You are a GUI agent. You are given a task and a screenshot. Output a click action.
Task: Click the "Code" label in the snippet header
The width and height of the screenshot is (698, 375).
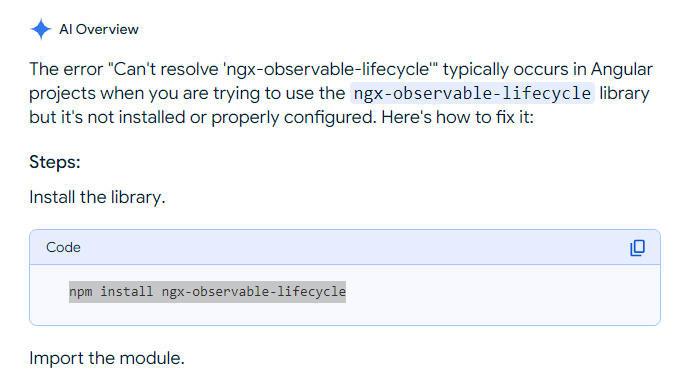[63, 247]
